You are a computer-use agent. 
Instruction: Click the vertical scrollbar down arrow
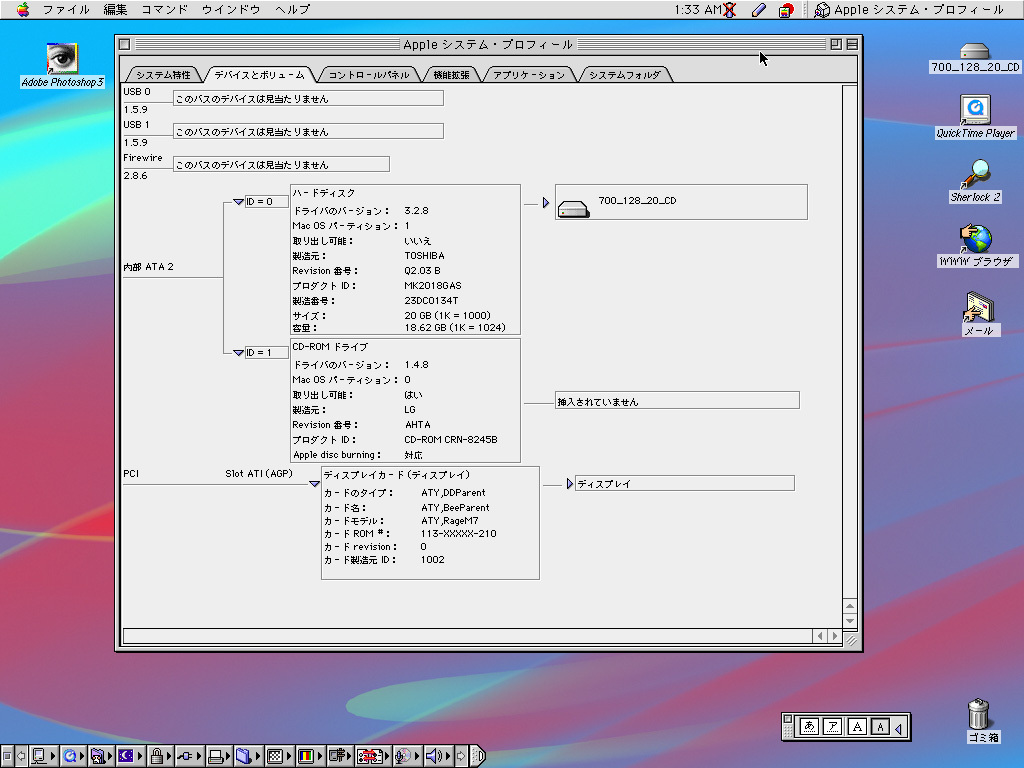[850, 620]
